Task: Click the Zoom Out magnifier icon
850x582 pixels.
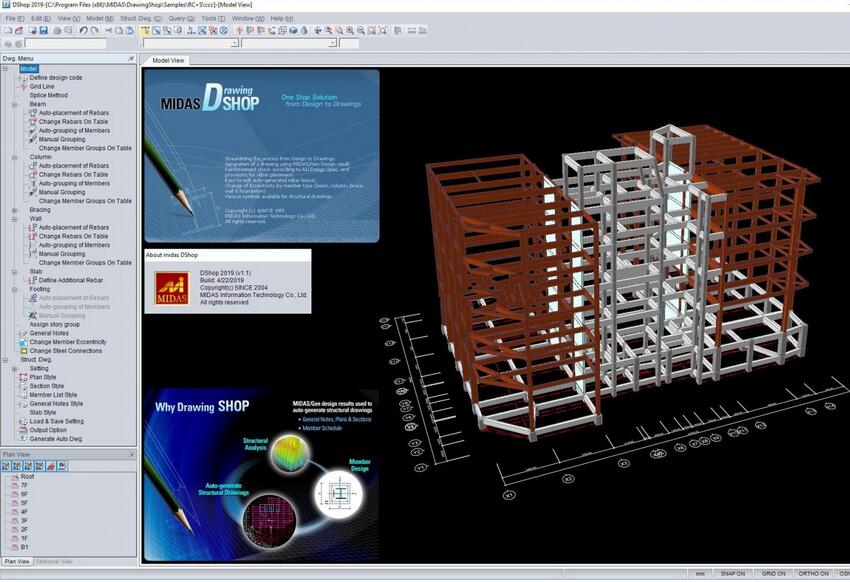Action: (361, 31)
